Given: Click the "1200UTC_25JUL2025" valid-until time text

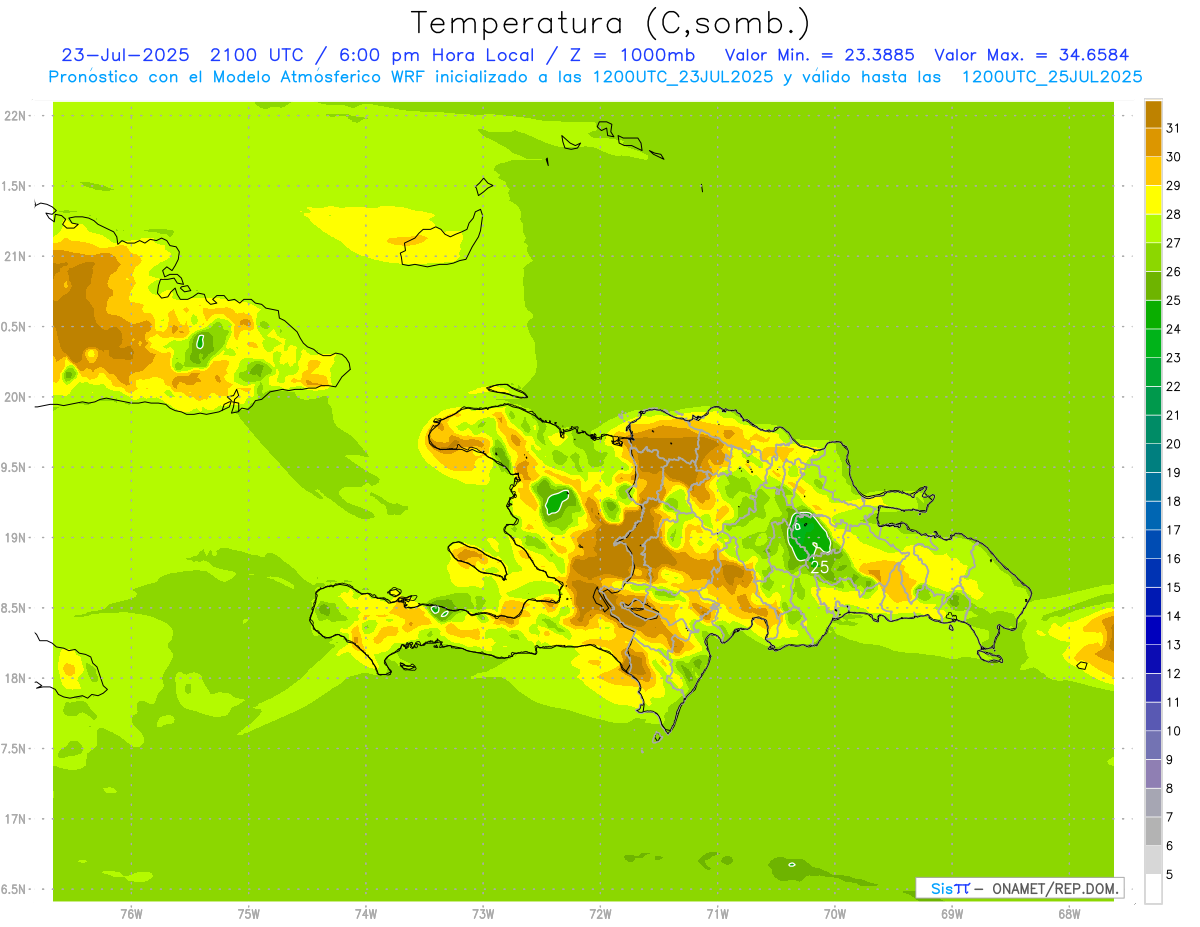Looking at the screenshot, I should click(x=1051, y=77).
